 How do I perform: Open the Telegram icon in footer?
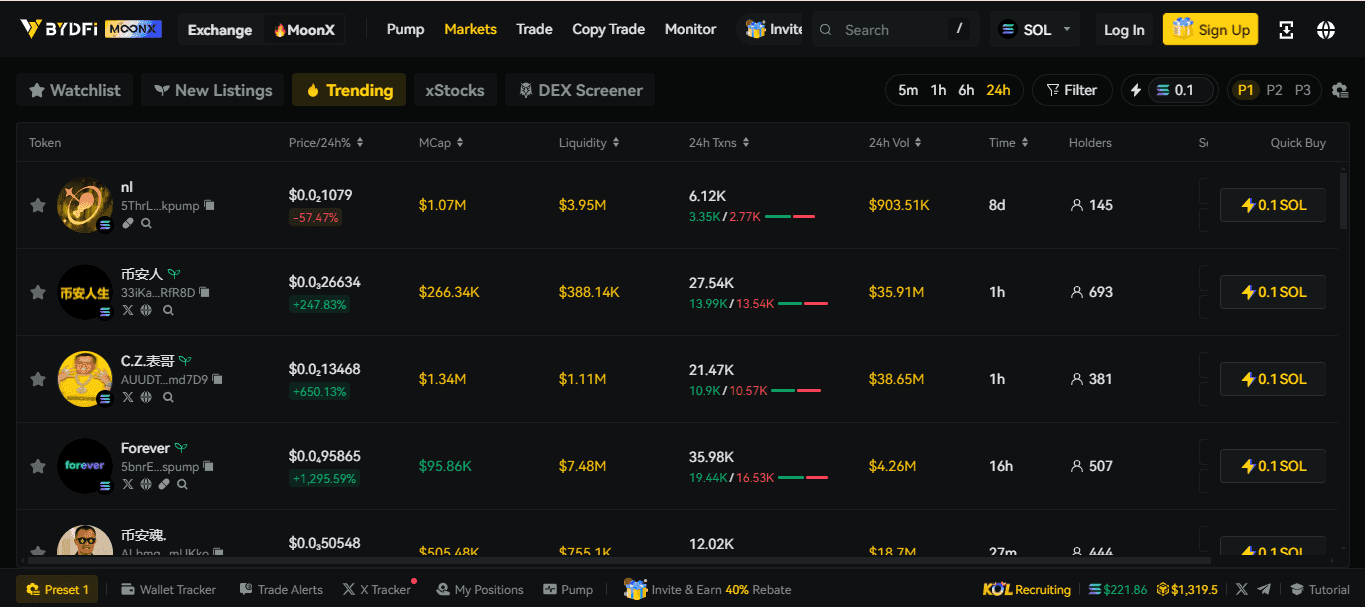click(1264, 589)
